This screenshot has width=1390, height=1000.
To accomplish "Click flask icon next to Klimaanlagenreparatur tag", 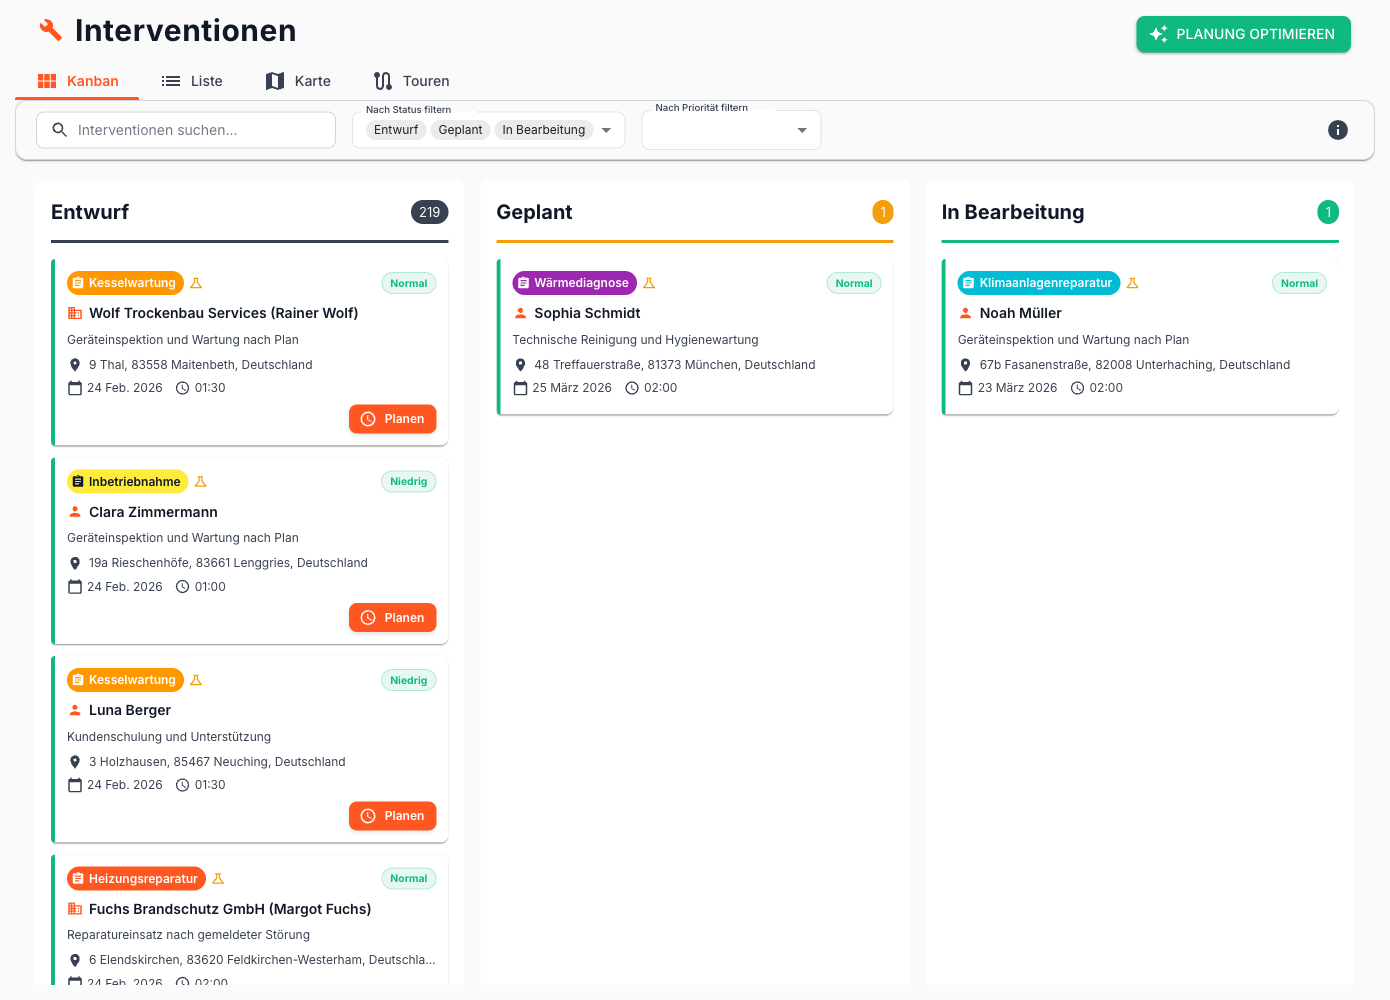I will (x=1132, y=283).
